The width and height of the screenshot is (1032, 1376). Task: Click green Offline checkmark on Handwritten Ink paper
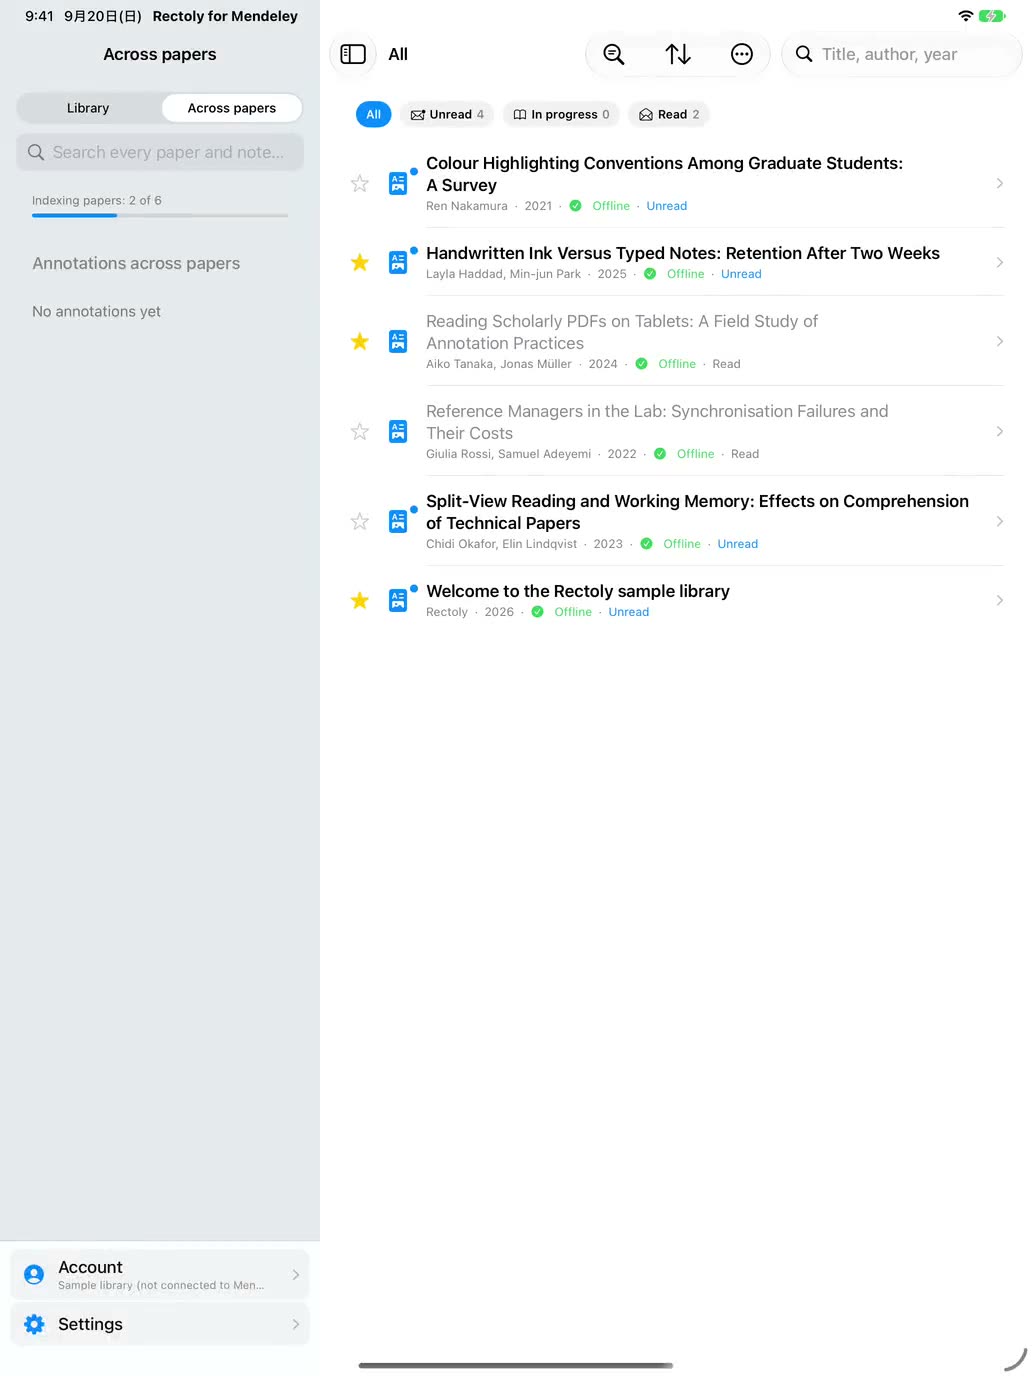coord(650,274)
